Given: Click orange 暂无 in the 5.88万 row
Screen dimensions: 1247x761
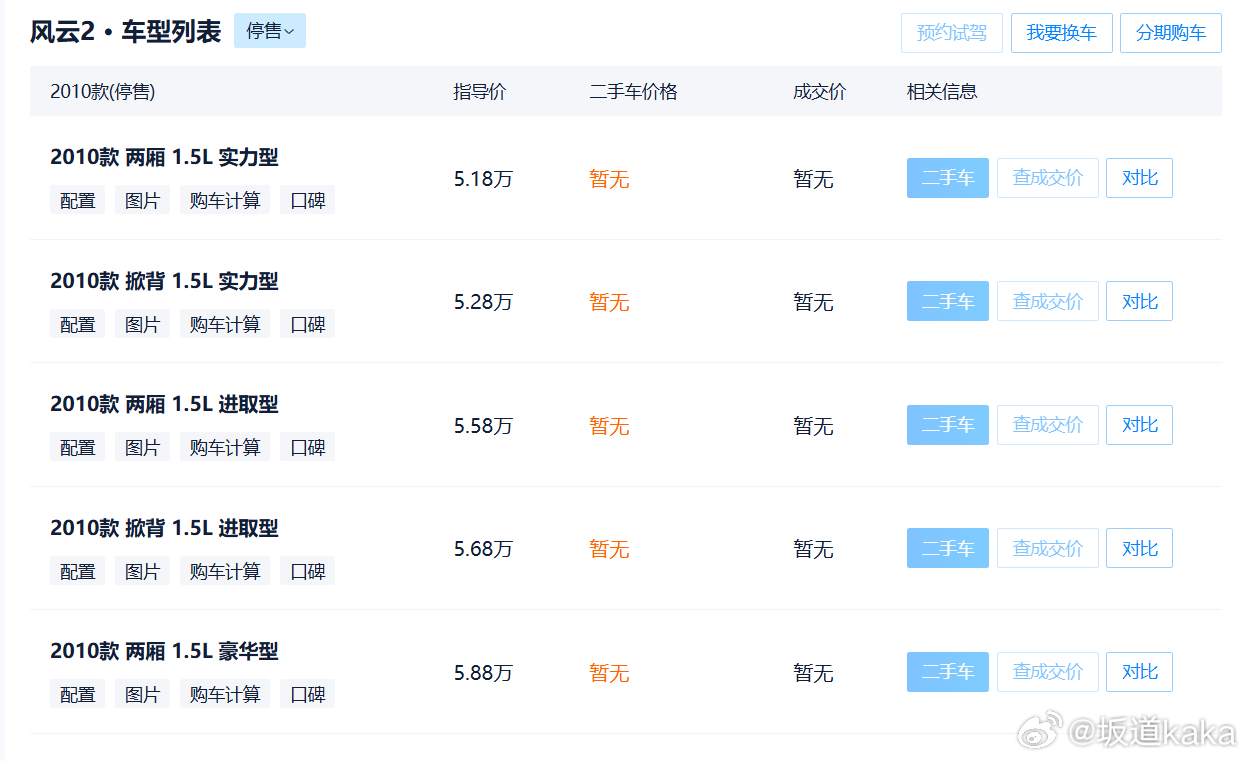Looking at the screenshot, I should (609, 673).
